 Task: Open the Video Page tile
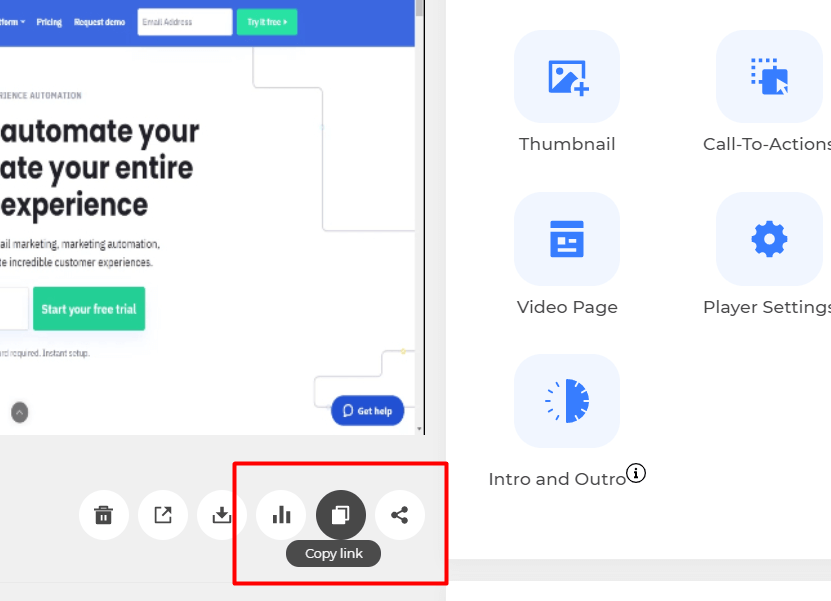tap(567, 239)
